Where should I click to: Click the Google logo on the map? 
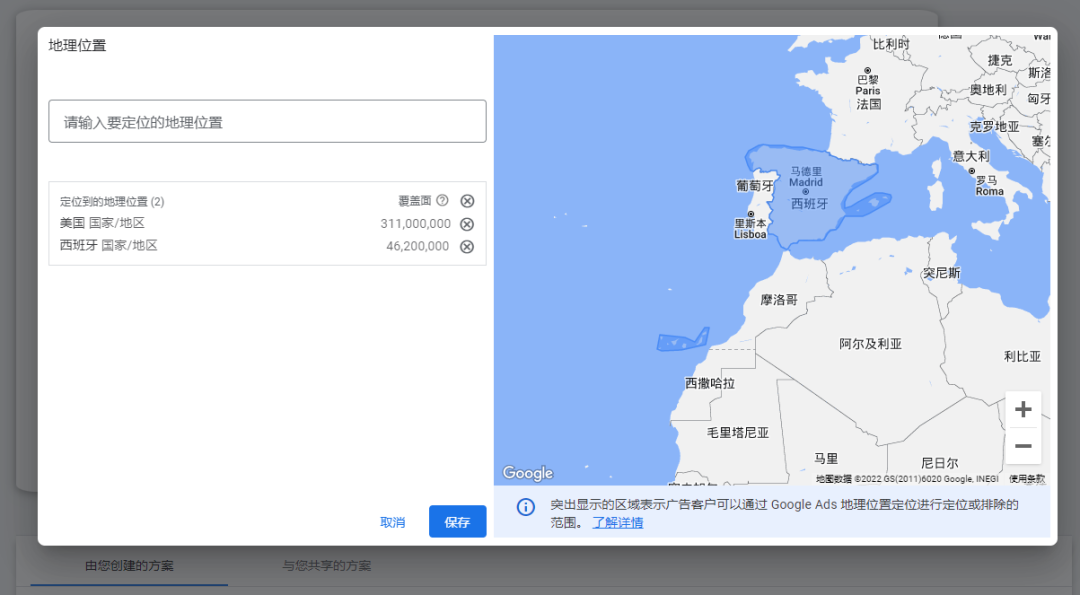pos(527,472)
